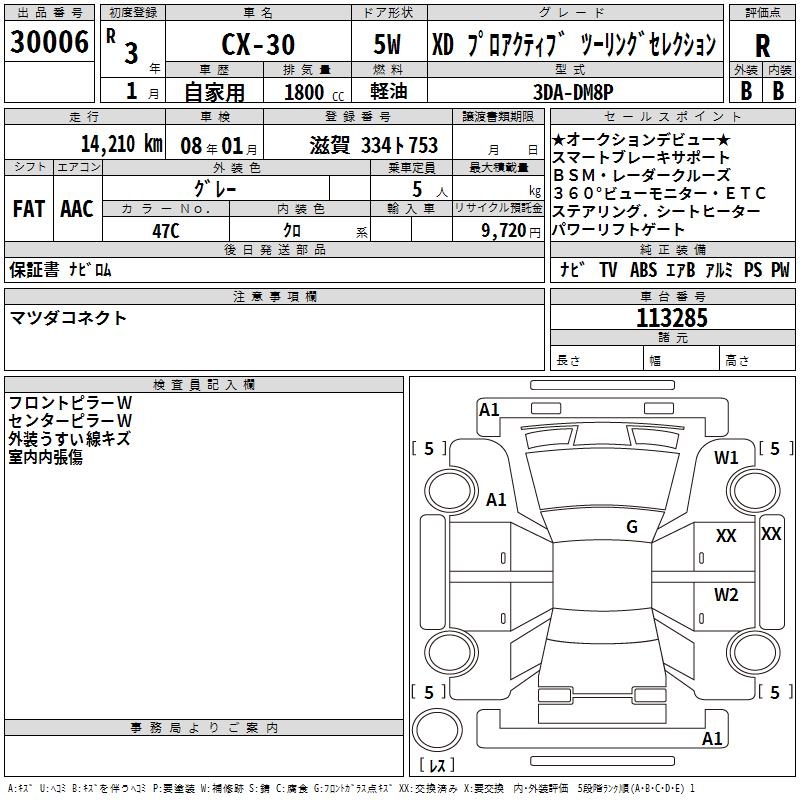The height and width of the screenshot is (800, 800).
Task: Click the AAC air conditioner value
Action: pyautogui.click(x=77, y=209)
